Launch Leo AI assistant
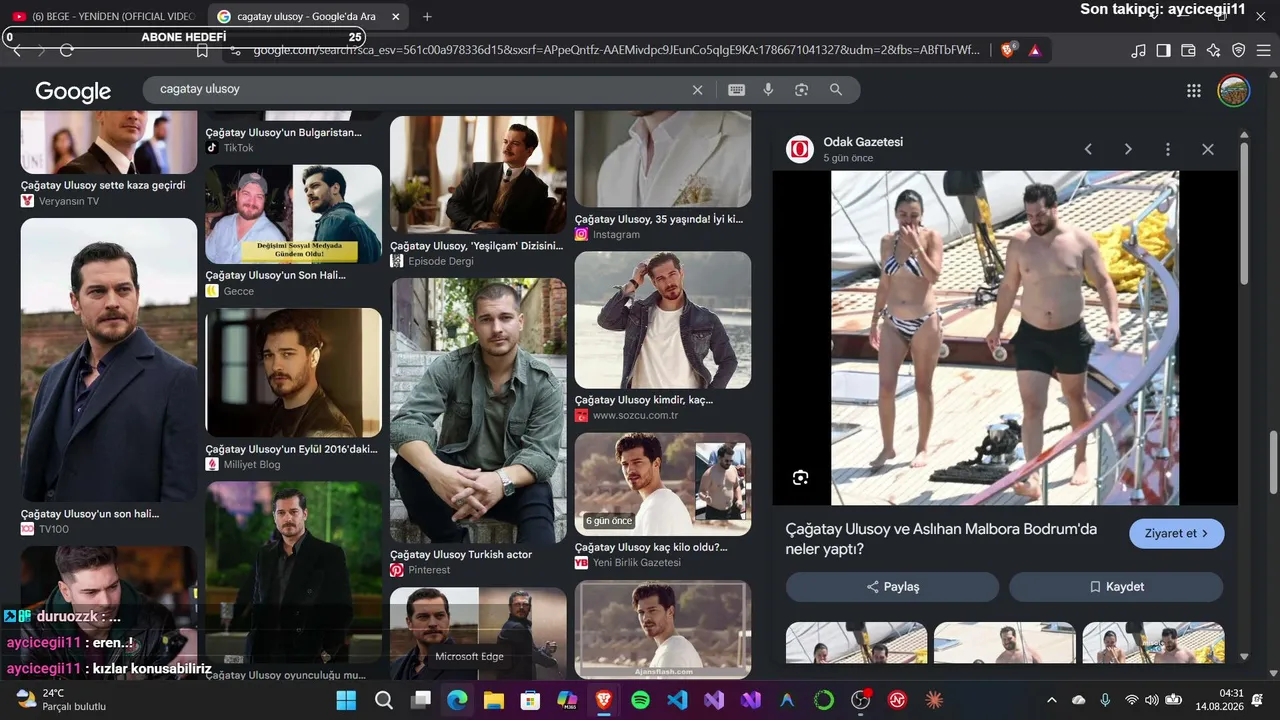Image resolution: width=1280 pixels, height=720 pixels. point(1213,50)
